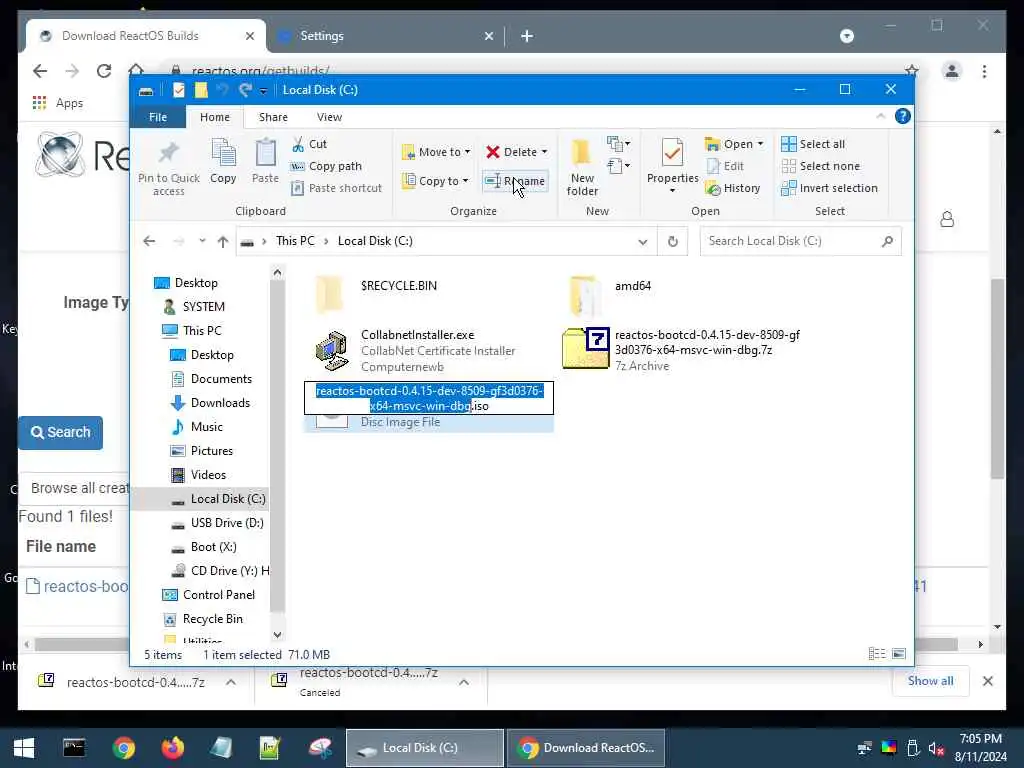Open Recent locations dropdown arrow

202,241
